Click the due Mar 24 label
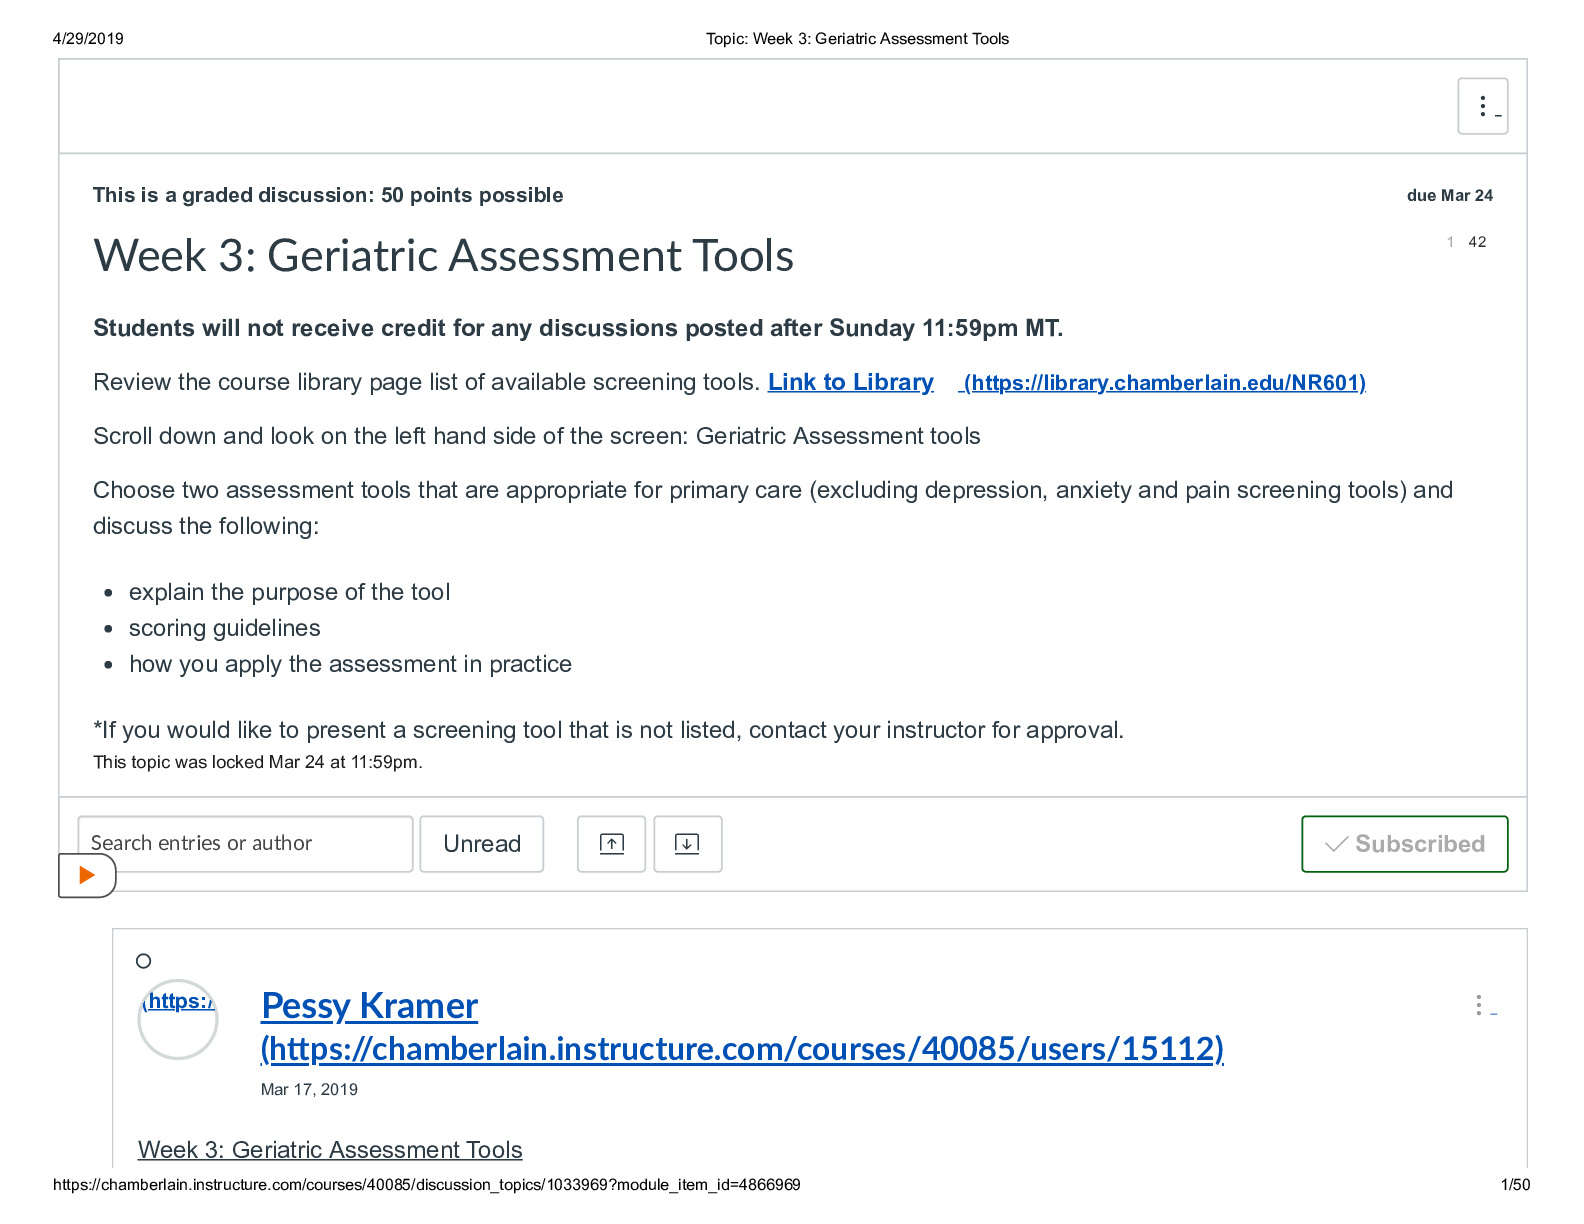This screenshot has height=1224, width=1584. point(1449,195)
